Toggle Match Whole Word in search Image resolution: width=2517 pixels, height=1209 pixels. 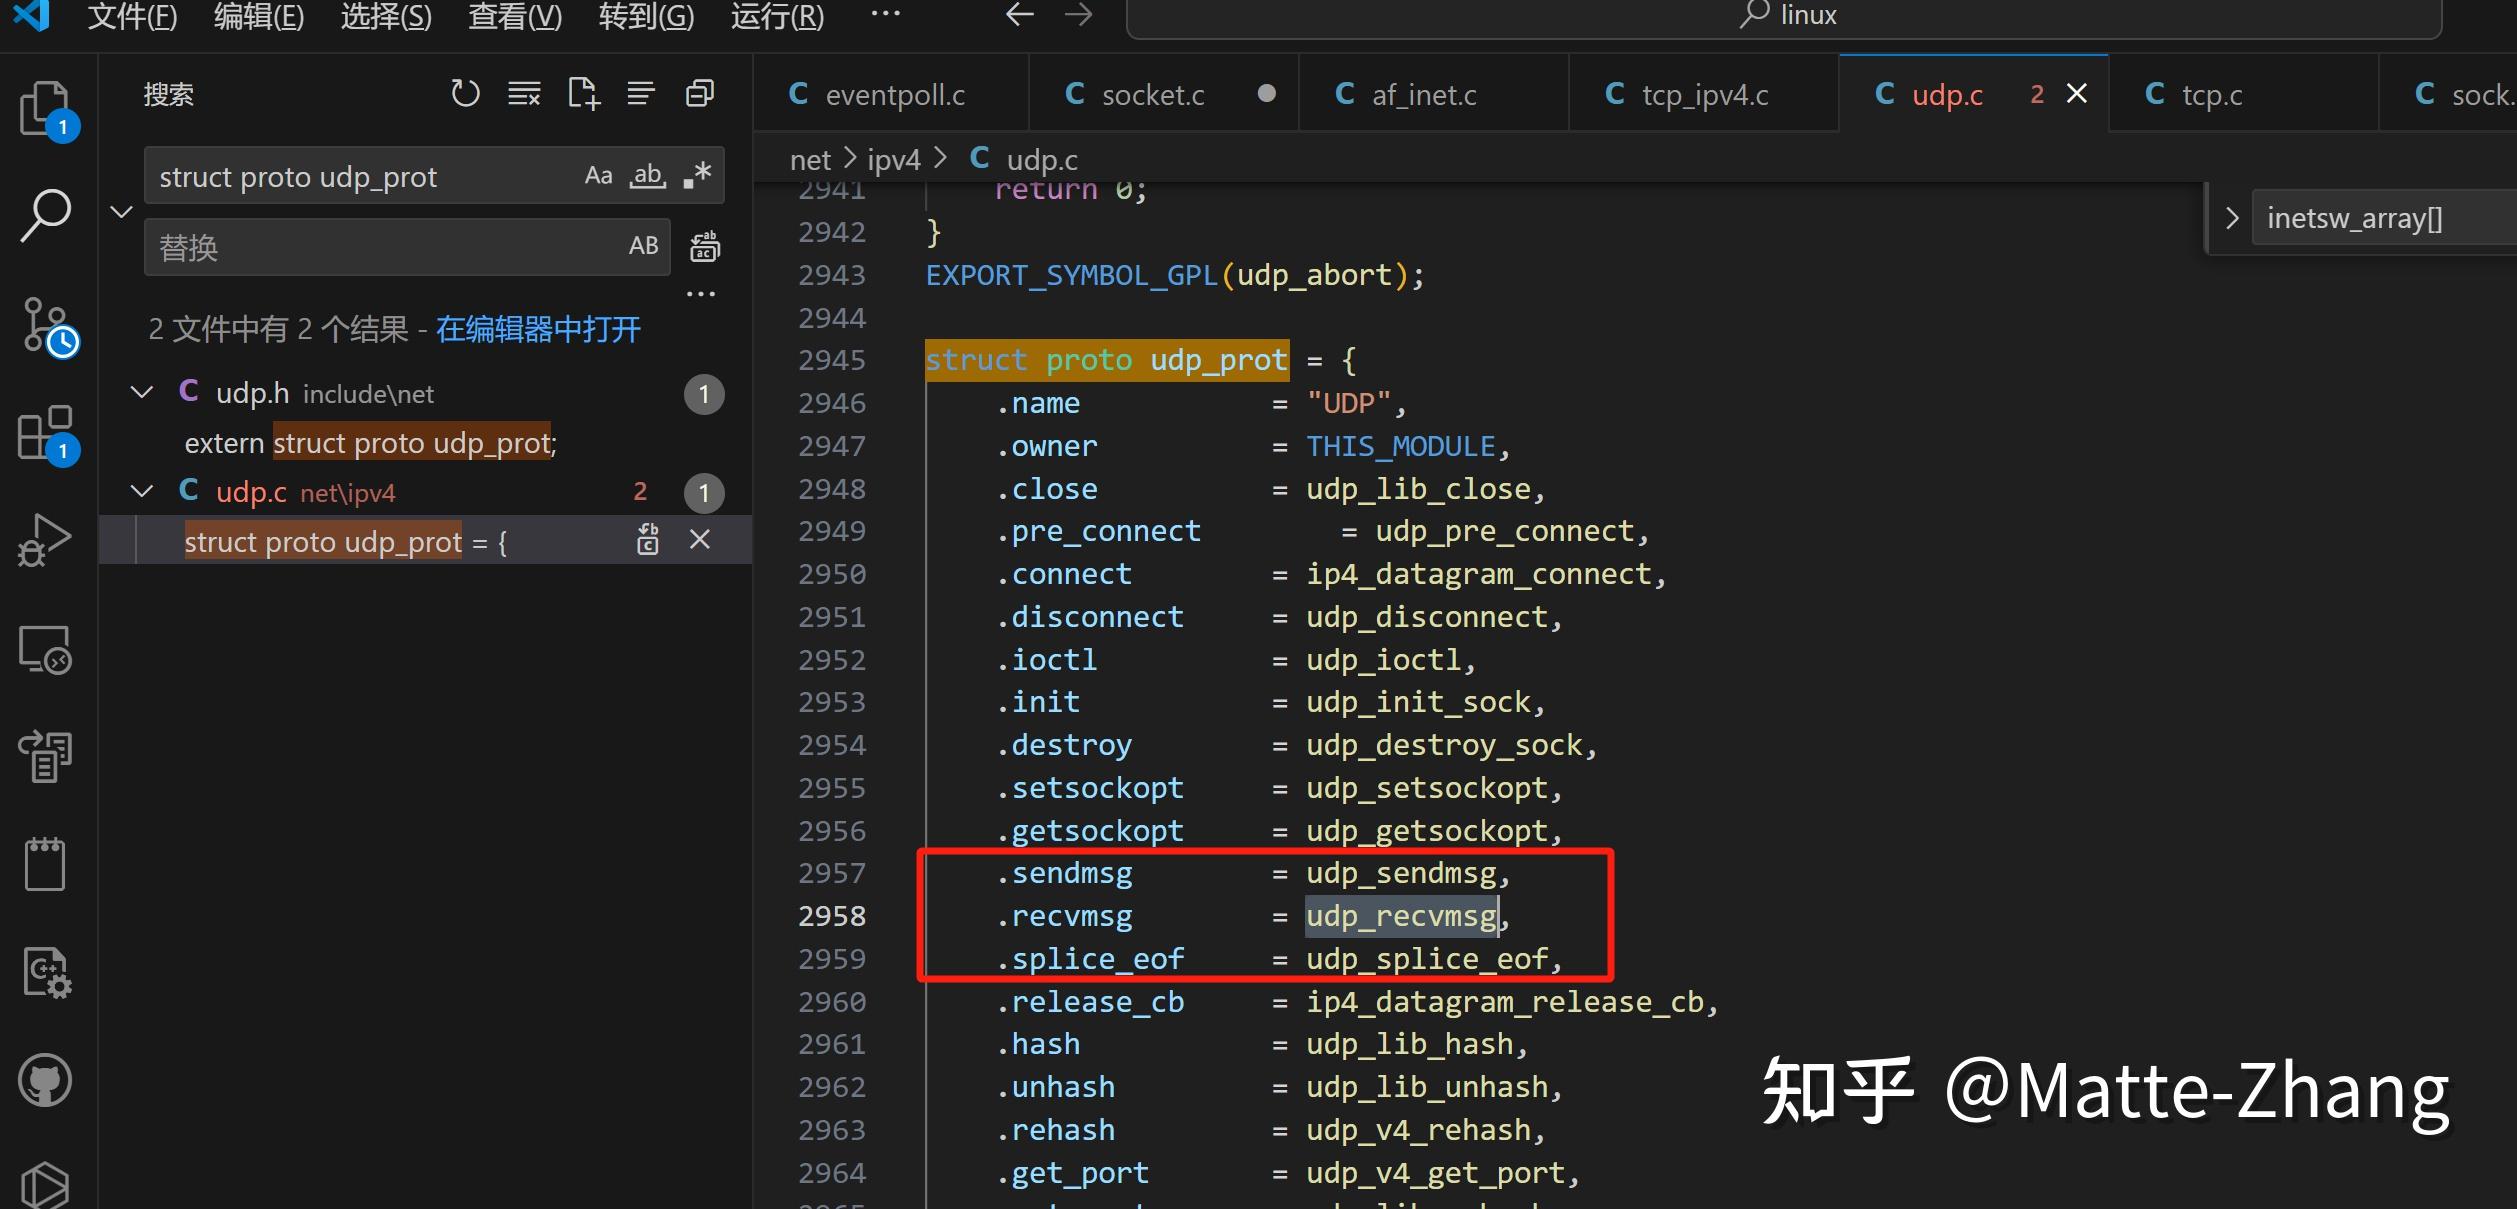point(647,176)
